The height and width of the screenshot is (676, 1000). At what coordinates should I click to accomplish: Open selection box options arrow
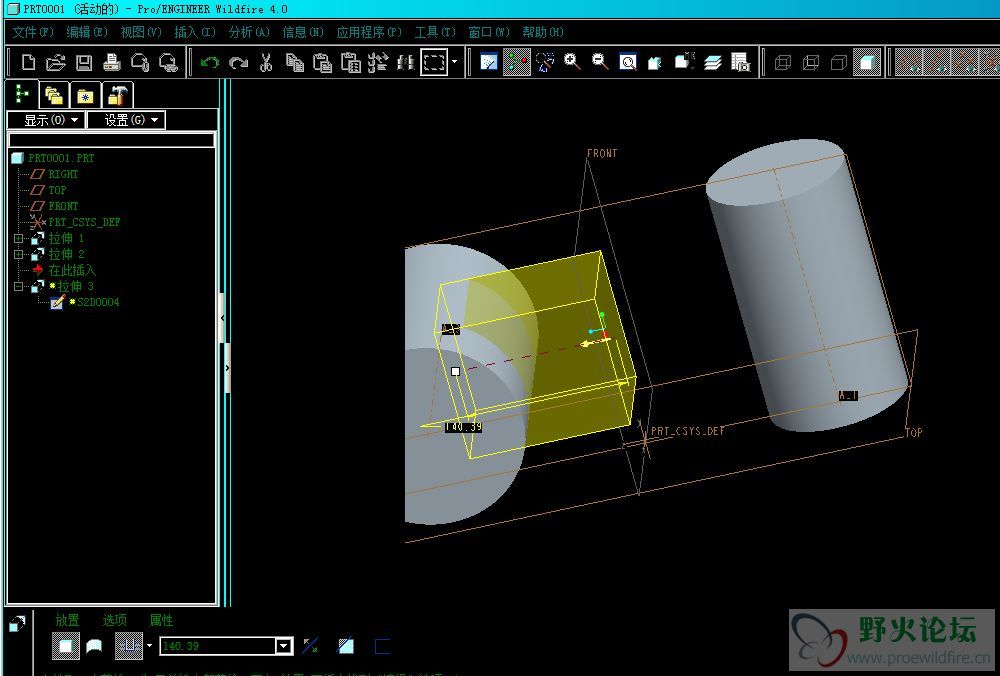[455, 62]
